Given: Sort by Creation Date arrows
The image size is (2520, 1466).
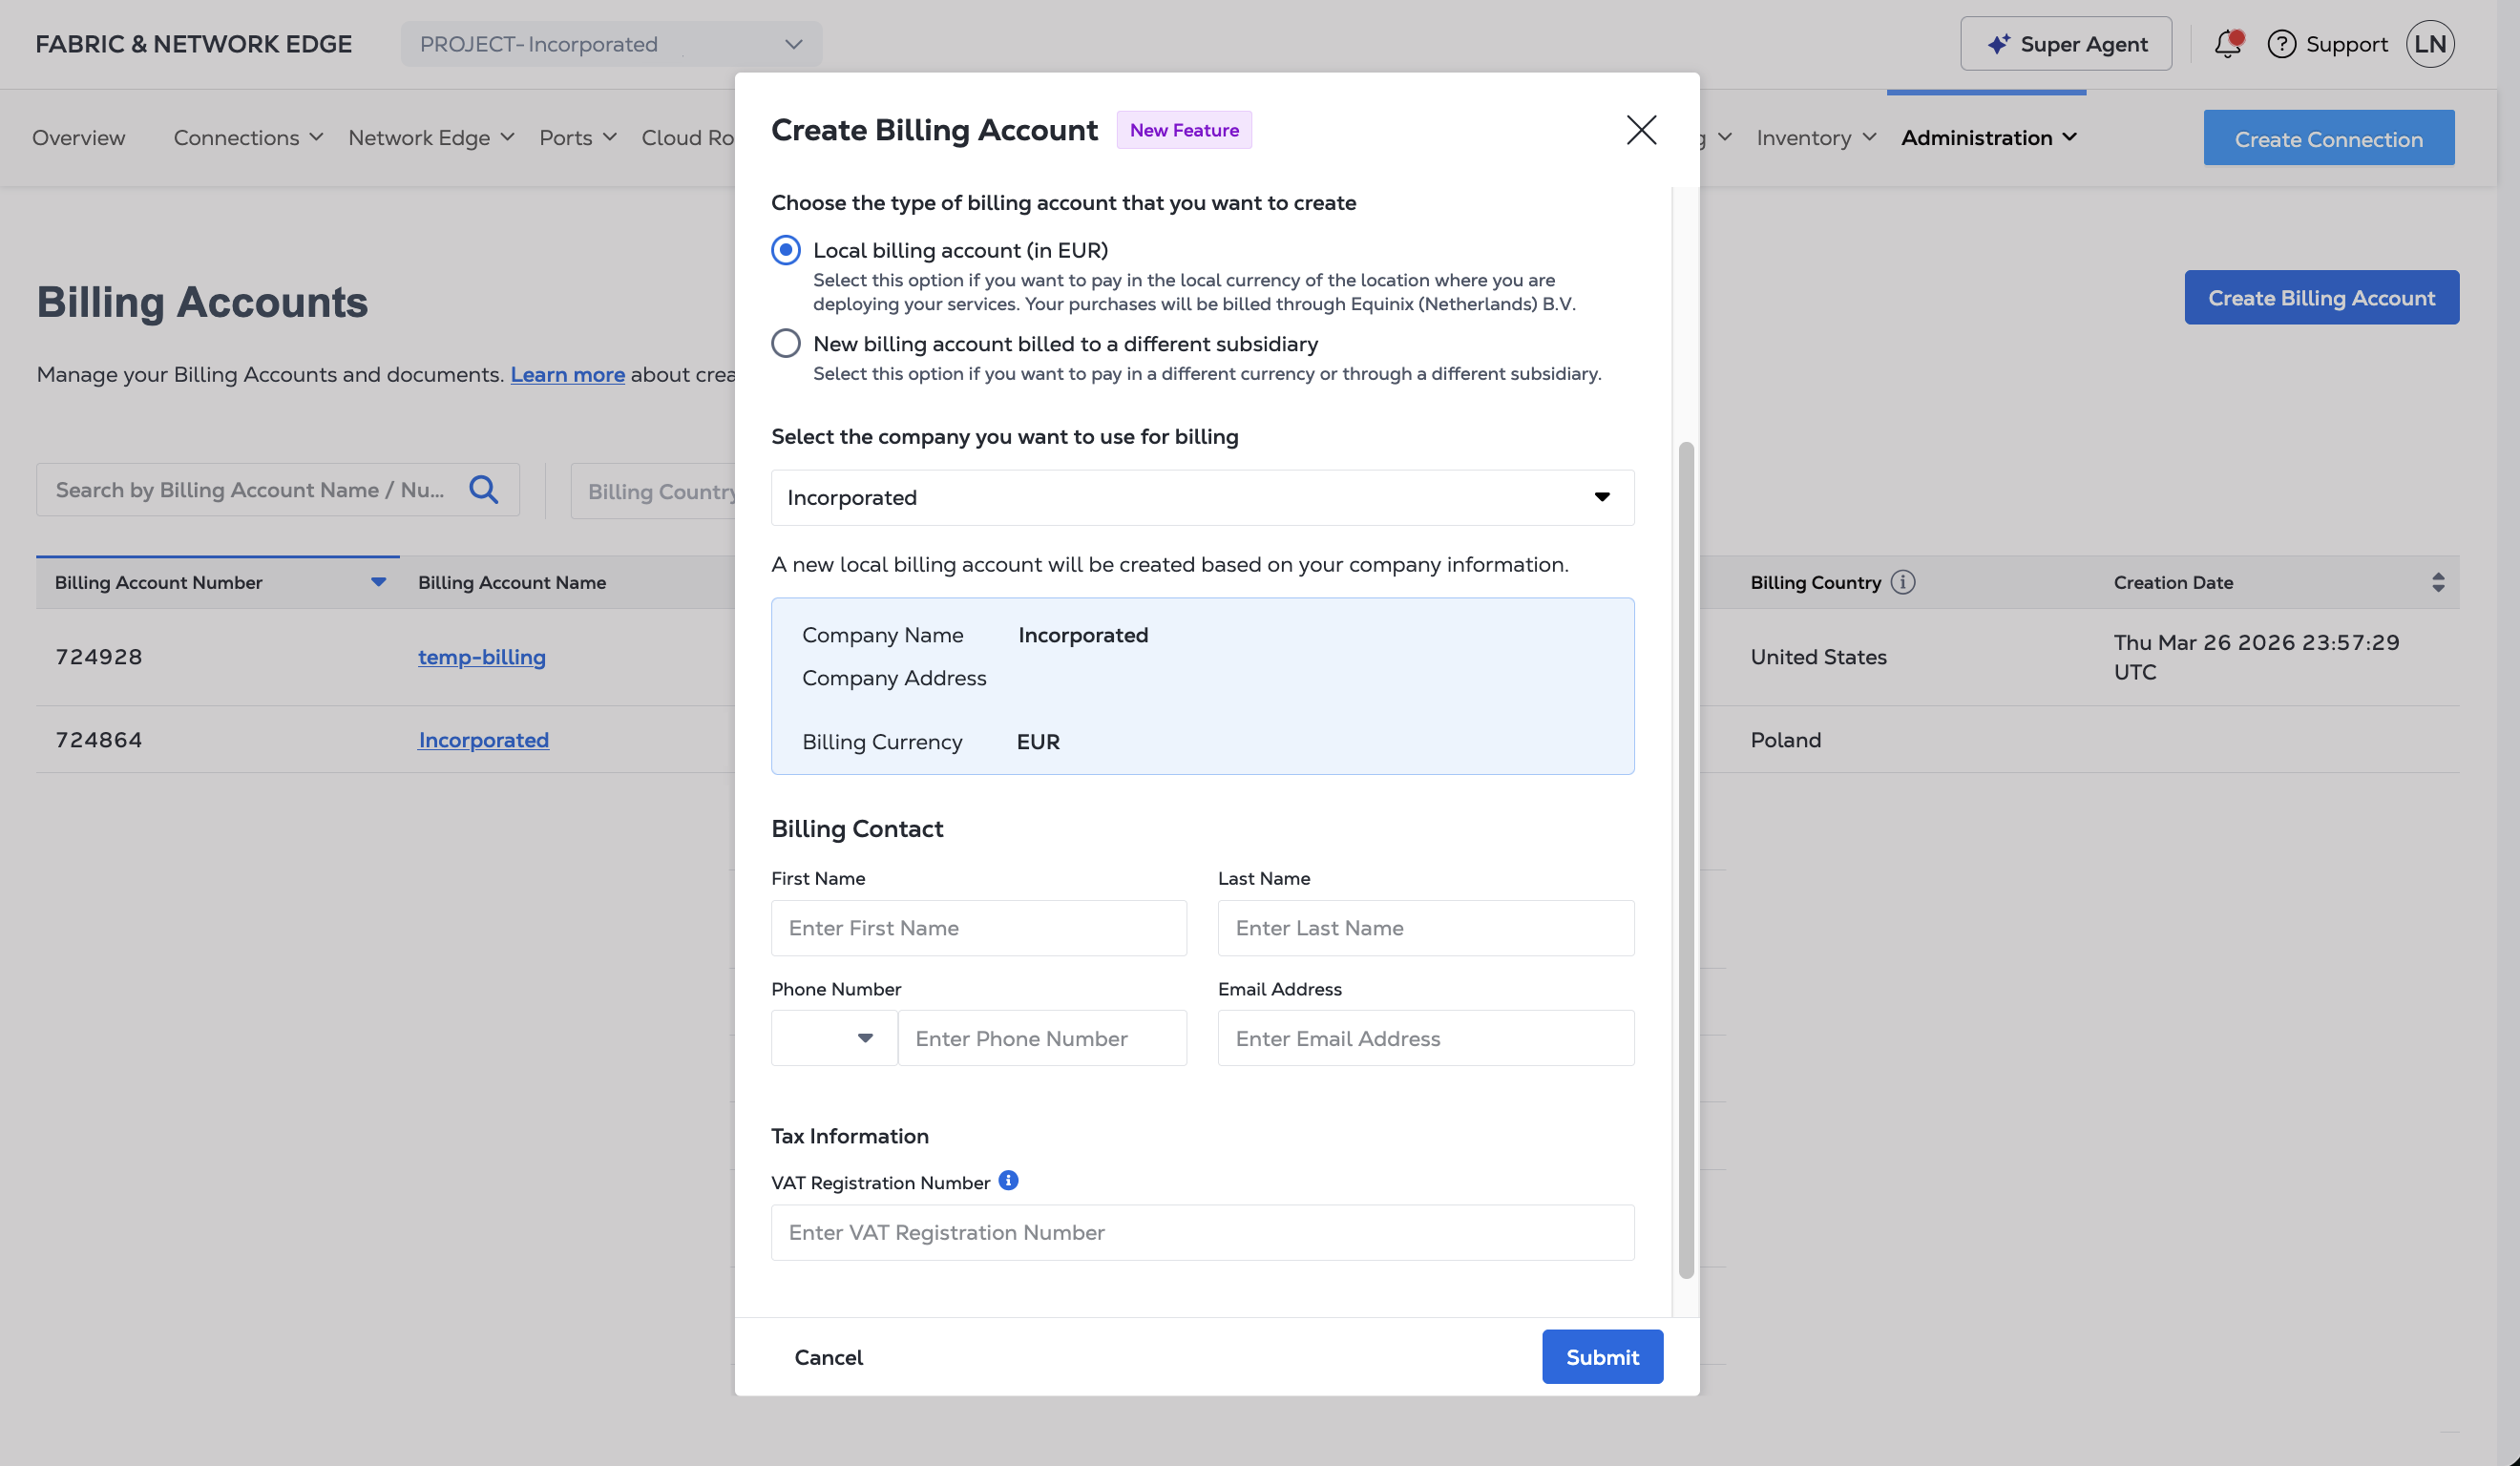Looking at the screenshot, I should pos(2438,582).
